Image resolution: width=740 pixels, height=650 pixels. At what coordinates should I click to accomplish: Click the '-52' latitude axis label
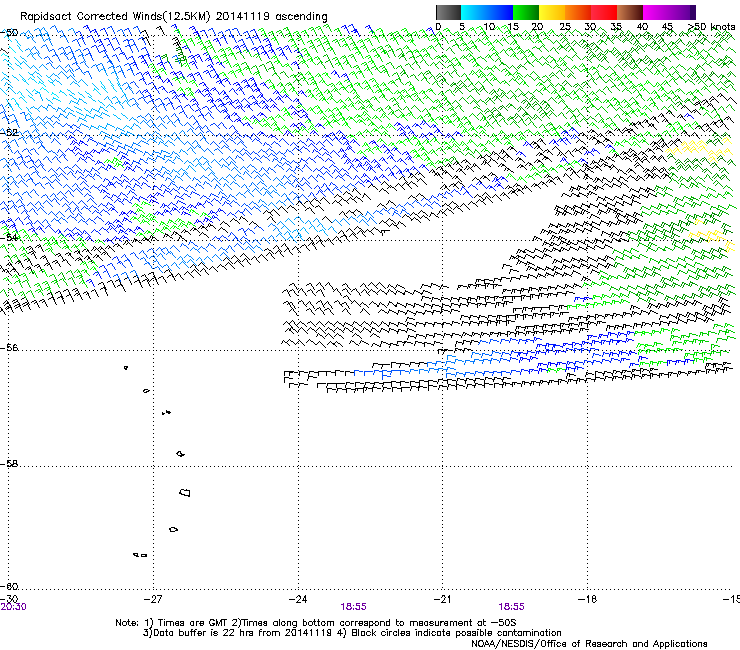click(9, 133)
